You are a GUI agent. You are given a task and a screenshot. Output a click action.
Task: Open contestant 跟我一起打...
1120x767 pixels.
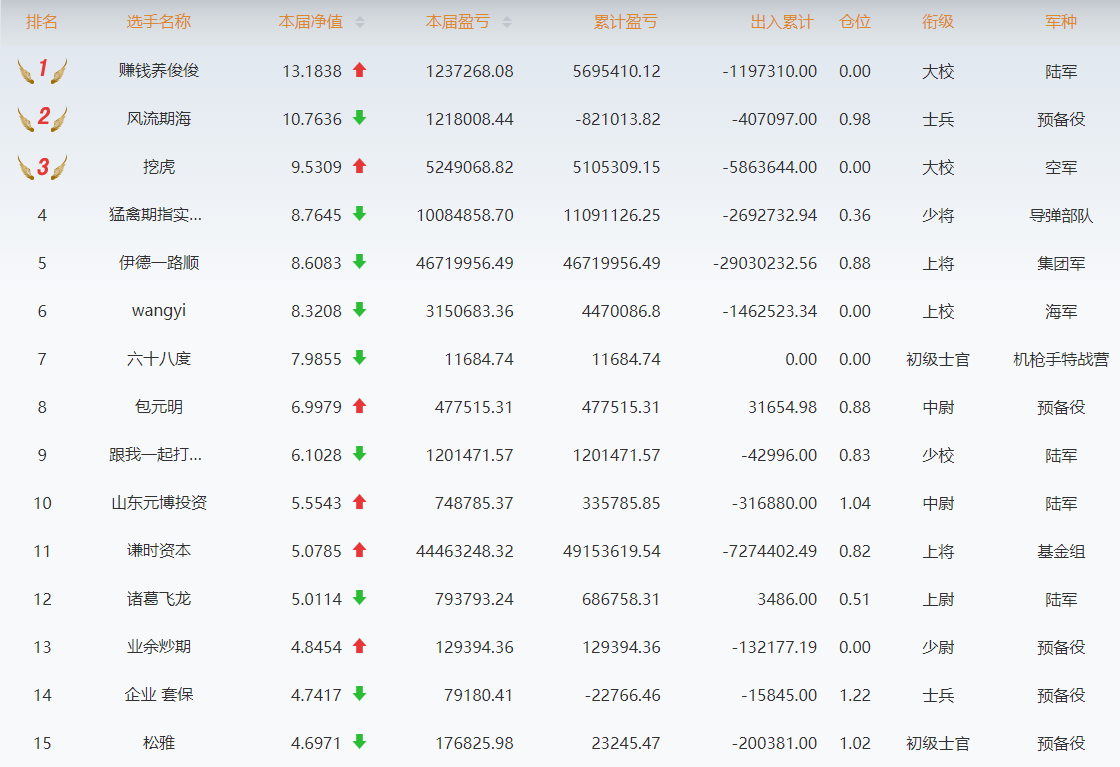(x=156, y=455)
